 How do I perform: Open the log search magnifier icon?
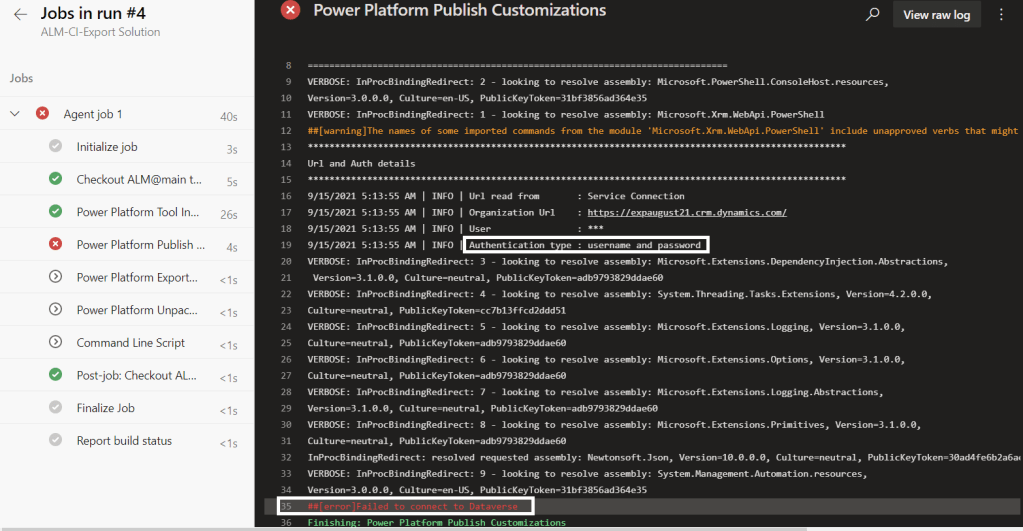[x=873, y=15]
